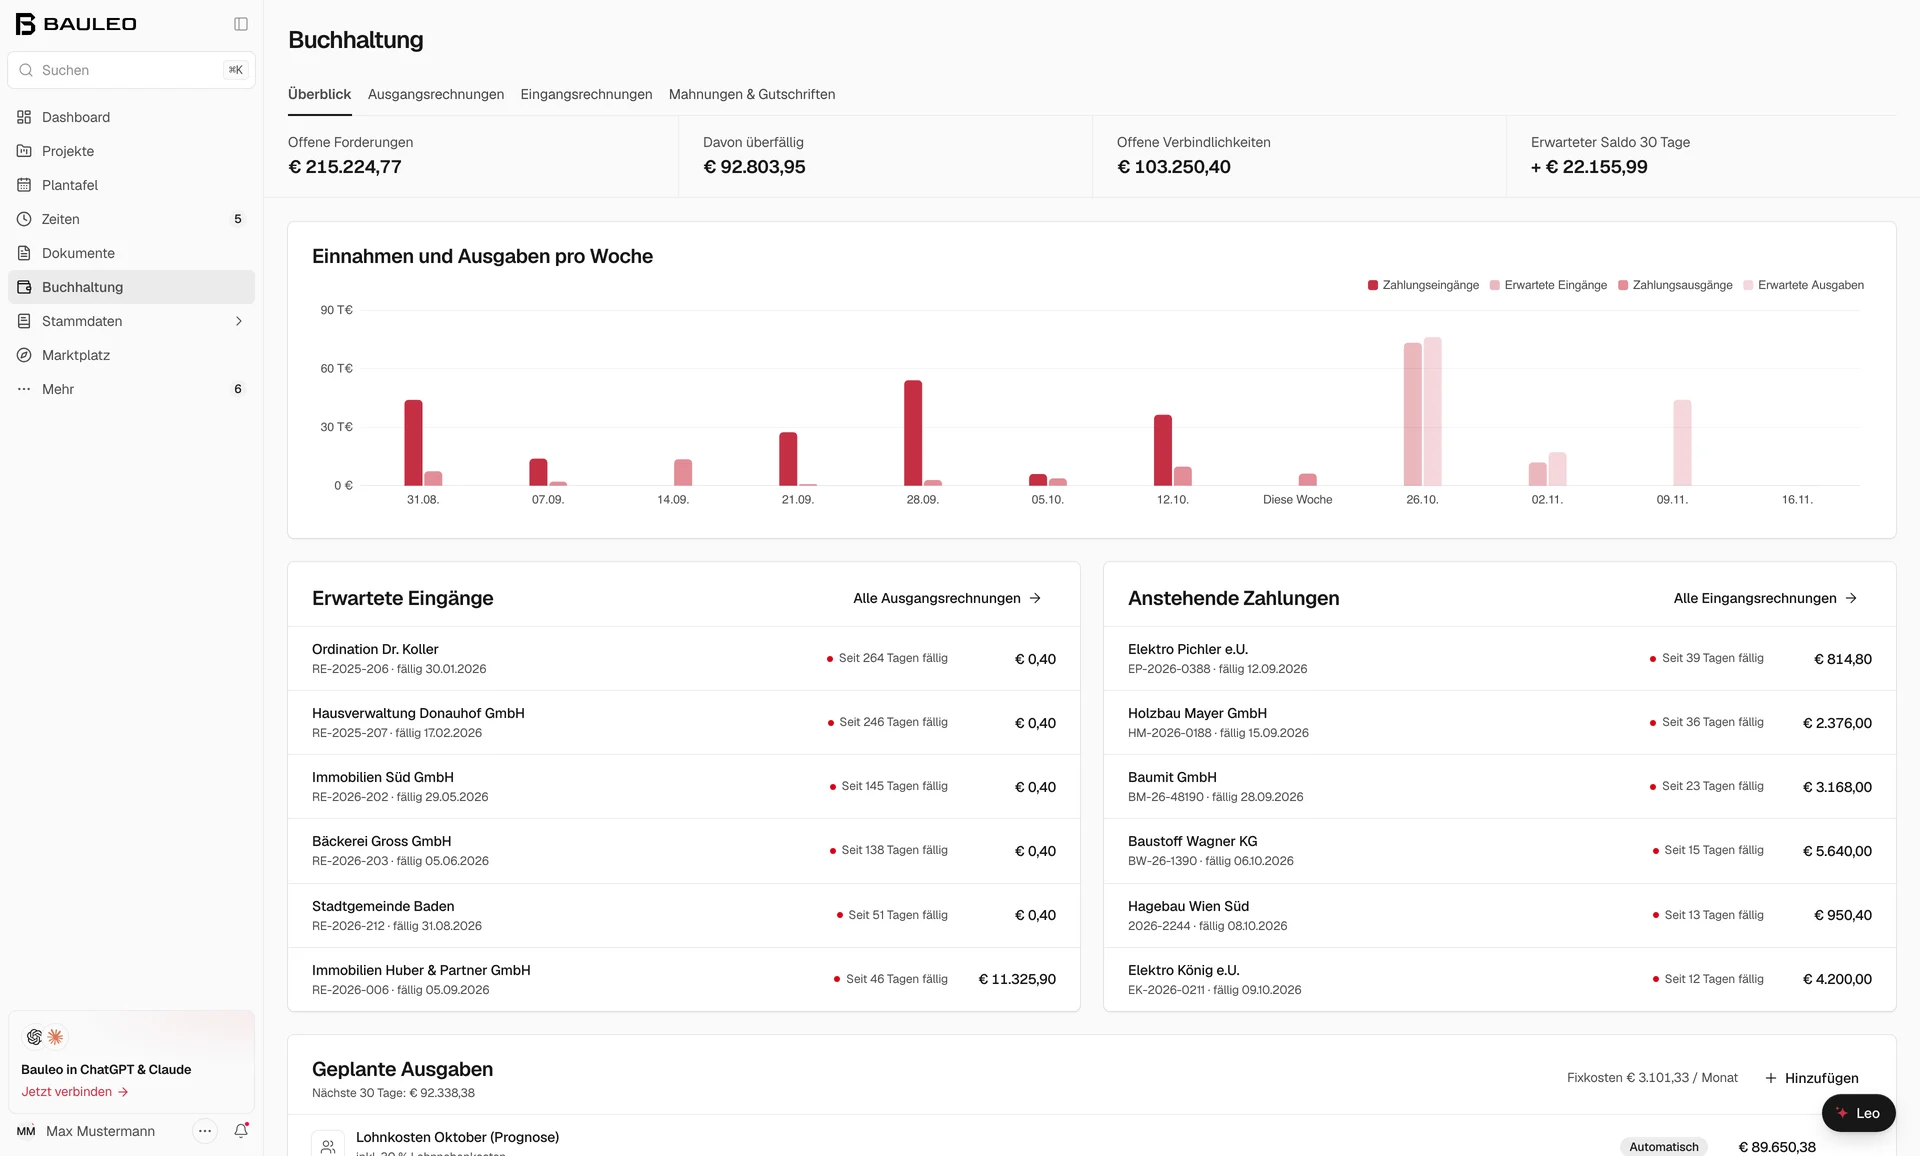Viewport: 1920px width, 1156px height.
Task: Open notifications bell icon
Action: tap(241, 1131)
